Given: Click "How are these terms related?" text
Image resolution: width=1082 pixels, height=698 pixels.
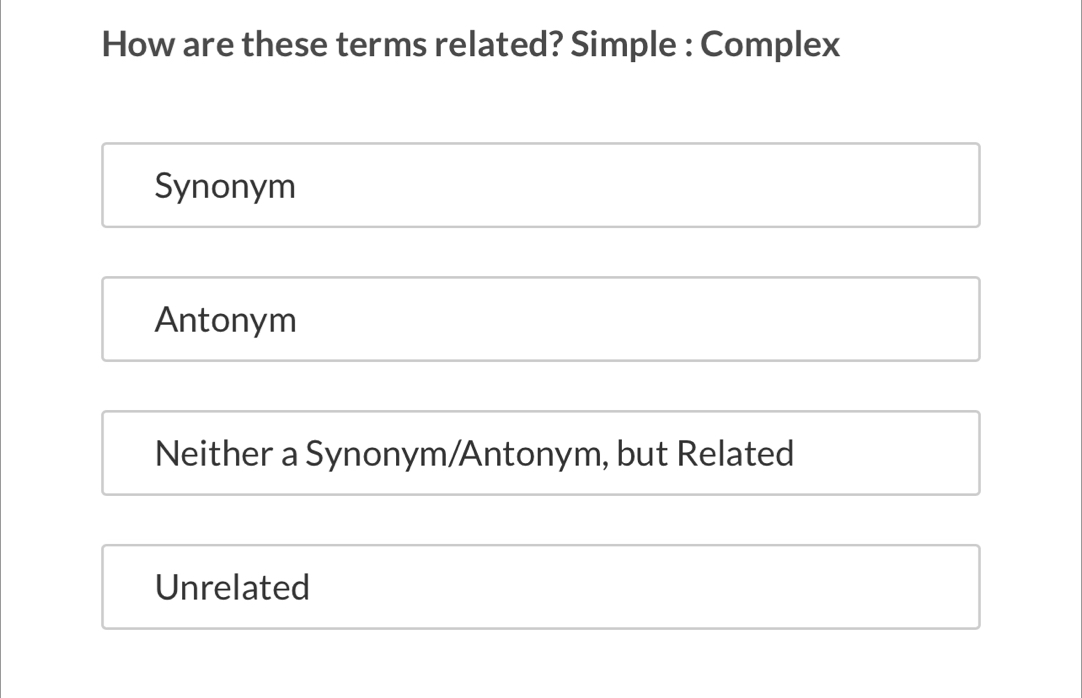Looking at the screenshot, I should coord(332,45).
